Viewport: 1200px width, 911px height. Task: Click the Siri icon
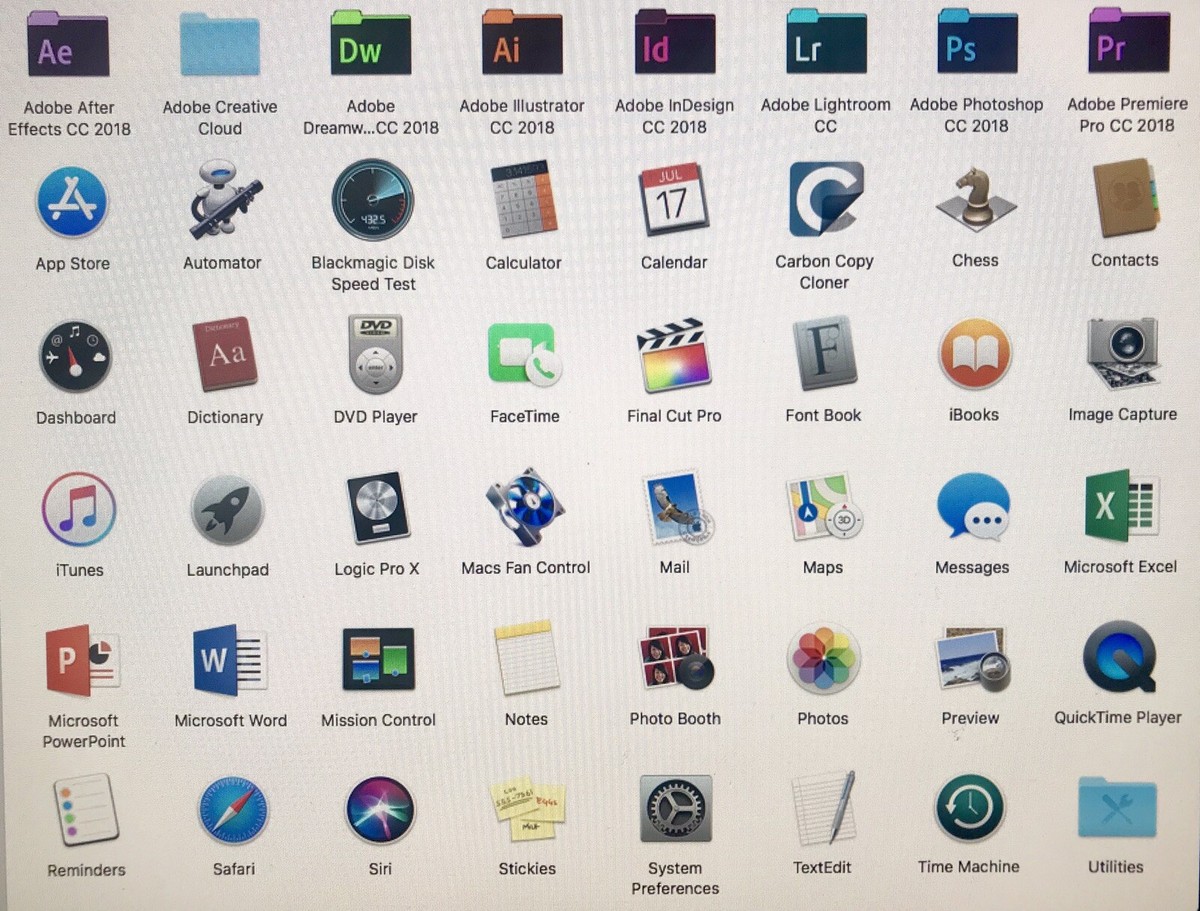click(x=380, y=809)
